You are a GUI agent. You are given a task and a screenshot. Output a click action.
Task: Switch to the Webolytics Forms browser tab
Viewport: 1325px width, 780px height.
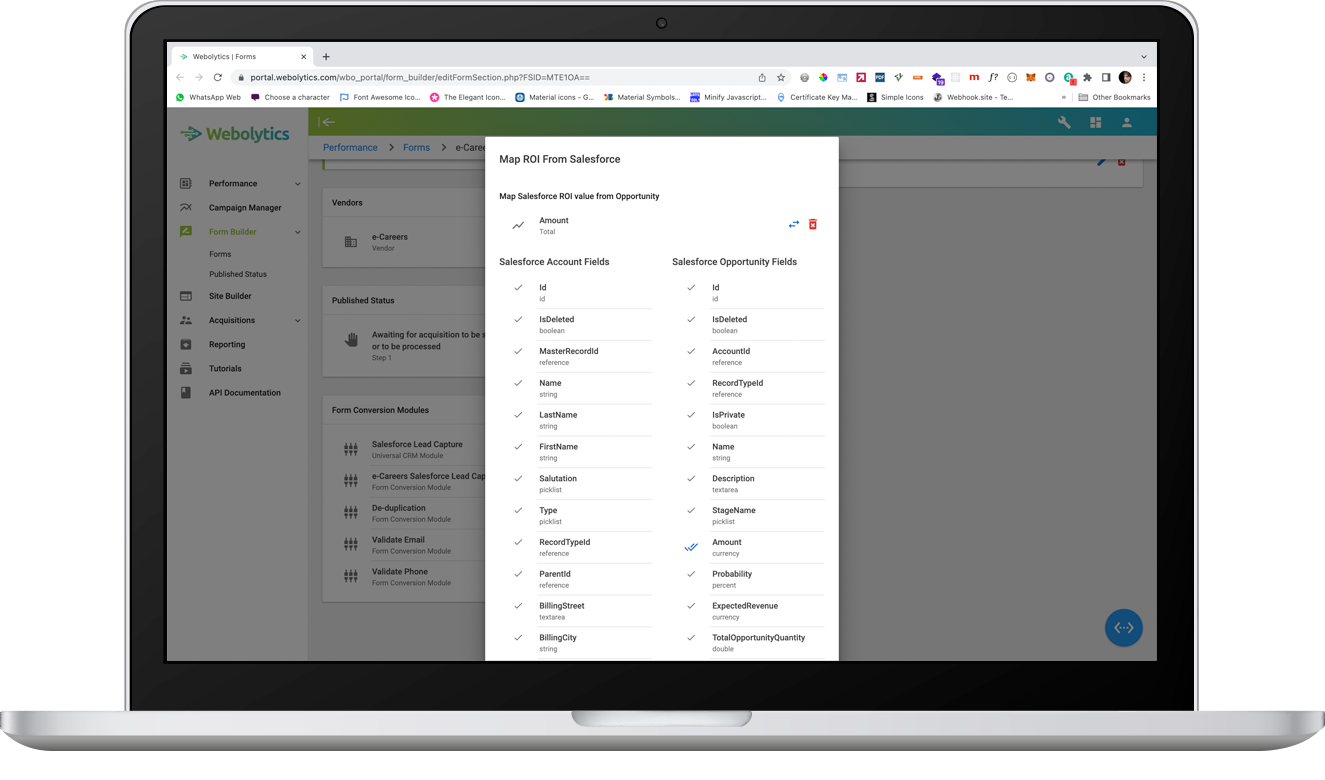tap(240, 56)
